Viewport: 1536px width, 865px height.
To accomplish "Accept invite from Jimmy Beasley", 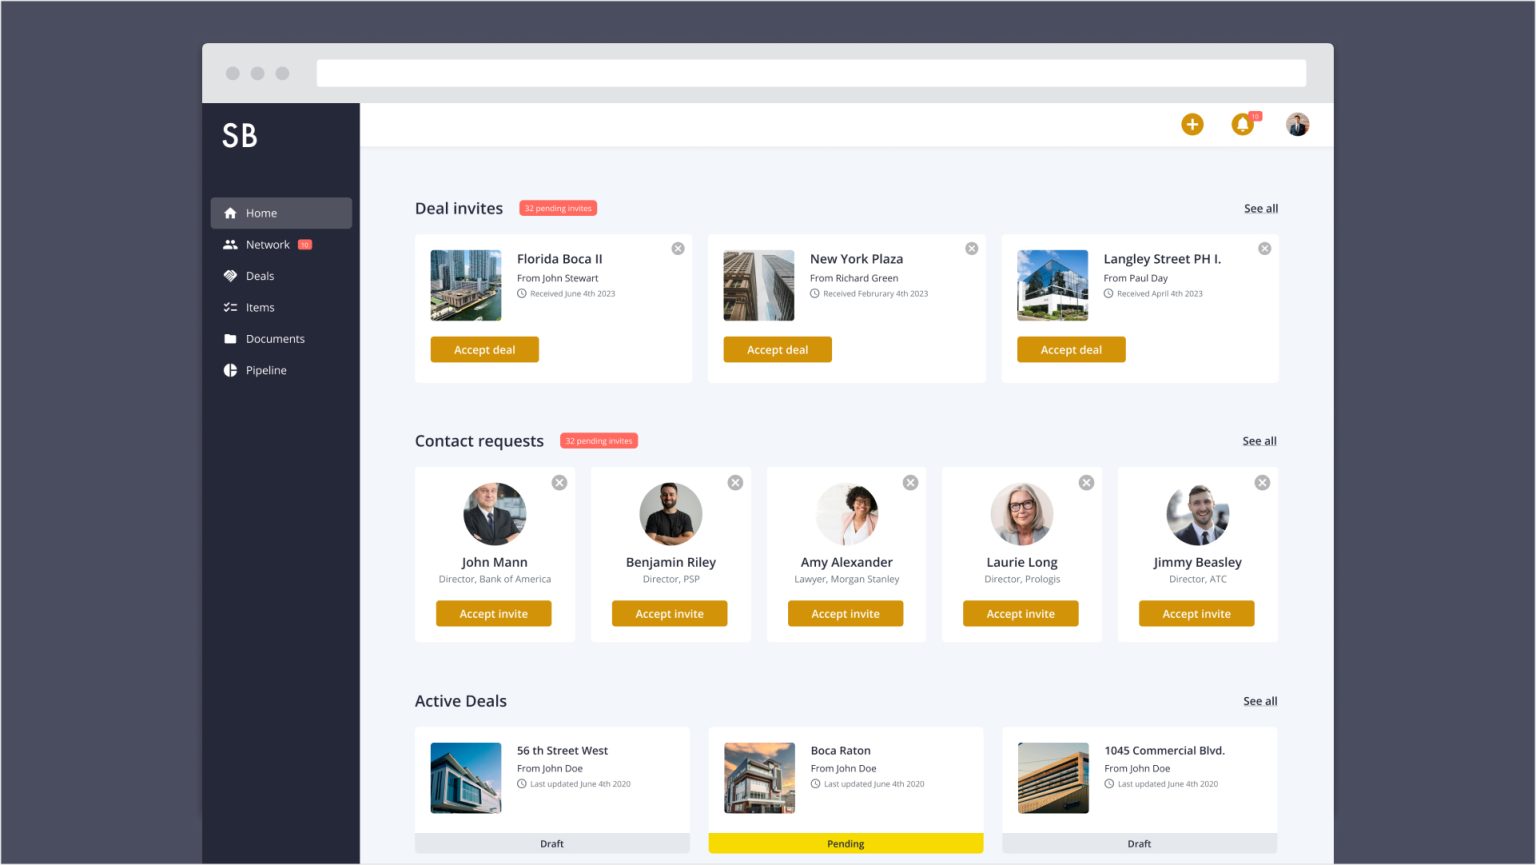I will point(1196,614).
